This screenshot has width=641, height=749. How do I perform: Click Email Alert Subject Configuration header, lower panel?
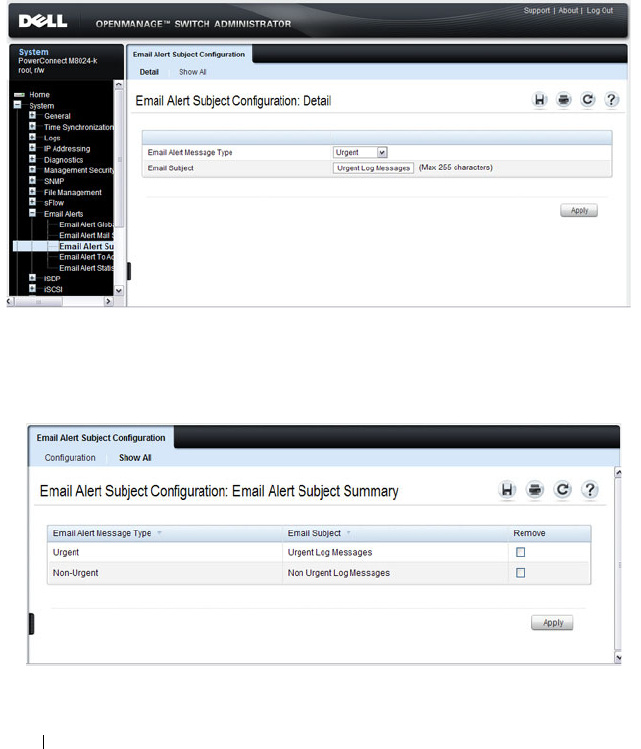click(x=101, y=438)
